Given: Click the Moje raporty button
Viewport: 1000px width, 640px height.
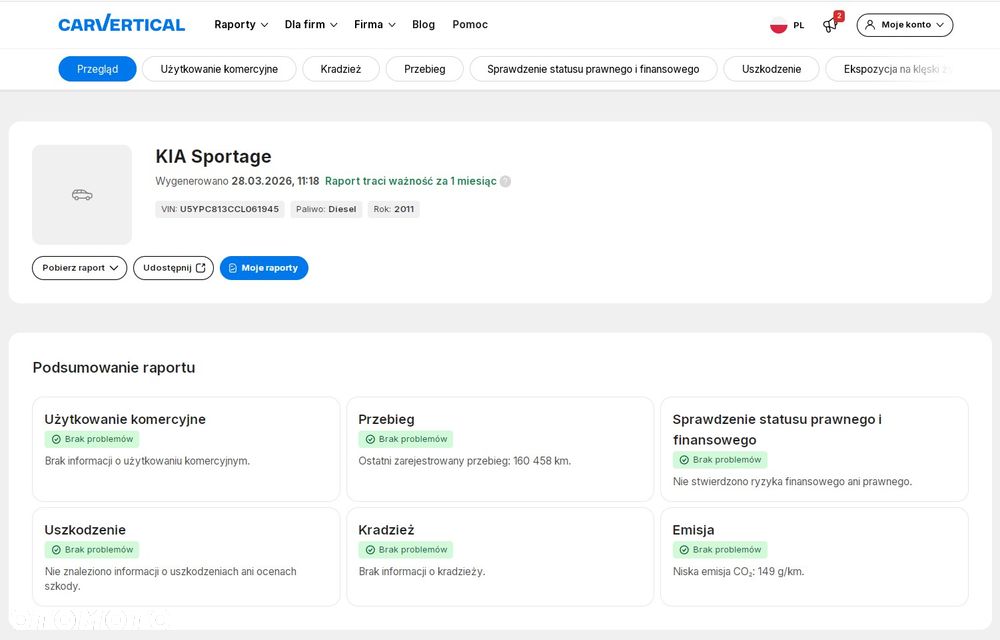Looking at the screenshot, I should (x=264, y=268).
